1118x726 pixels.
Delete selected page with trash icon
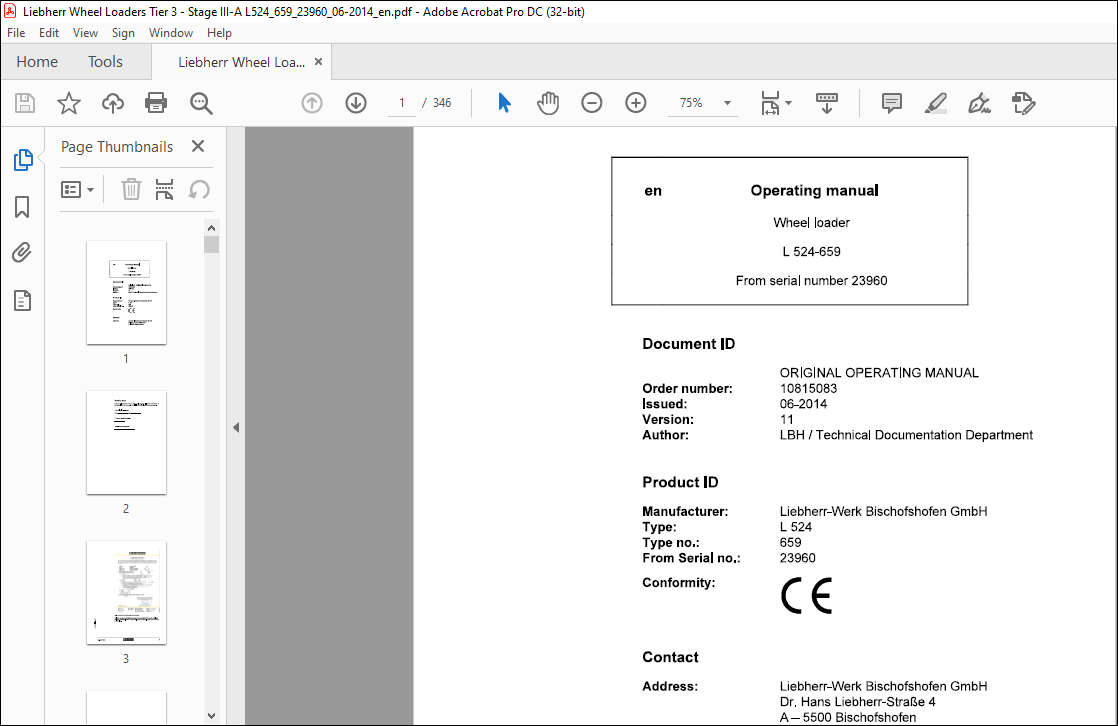pos(131,190)
